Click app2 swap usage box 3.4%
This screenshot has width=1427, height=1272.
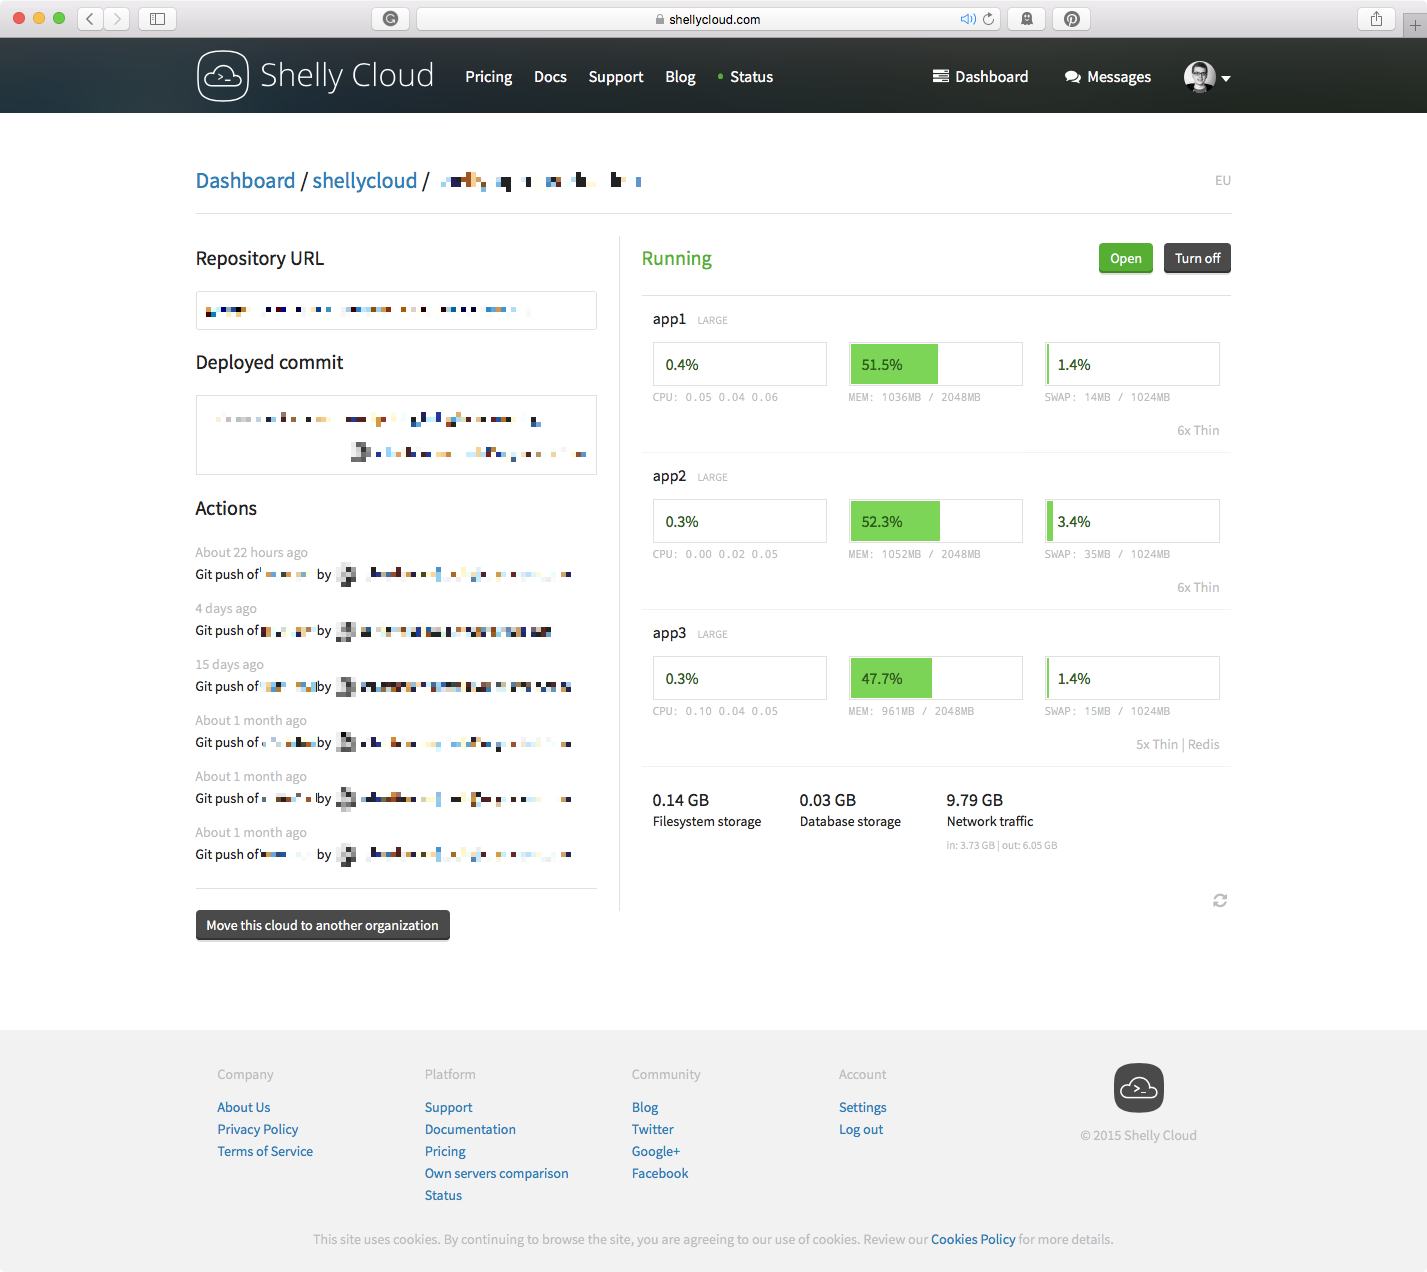pyautogui.click(x=1132, y=521)
